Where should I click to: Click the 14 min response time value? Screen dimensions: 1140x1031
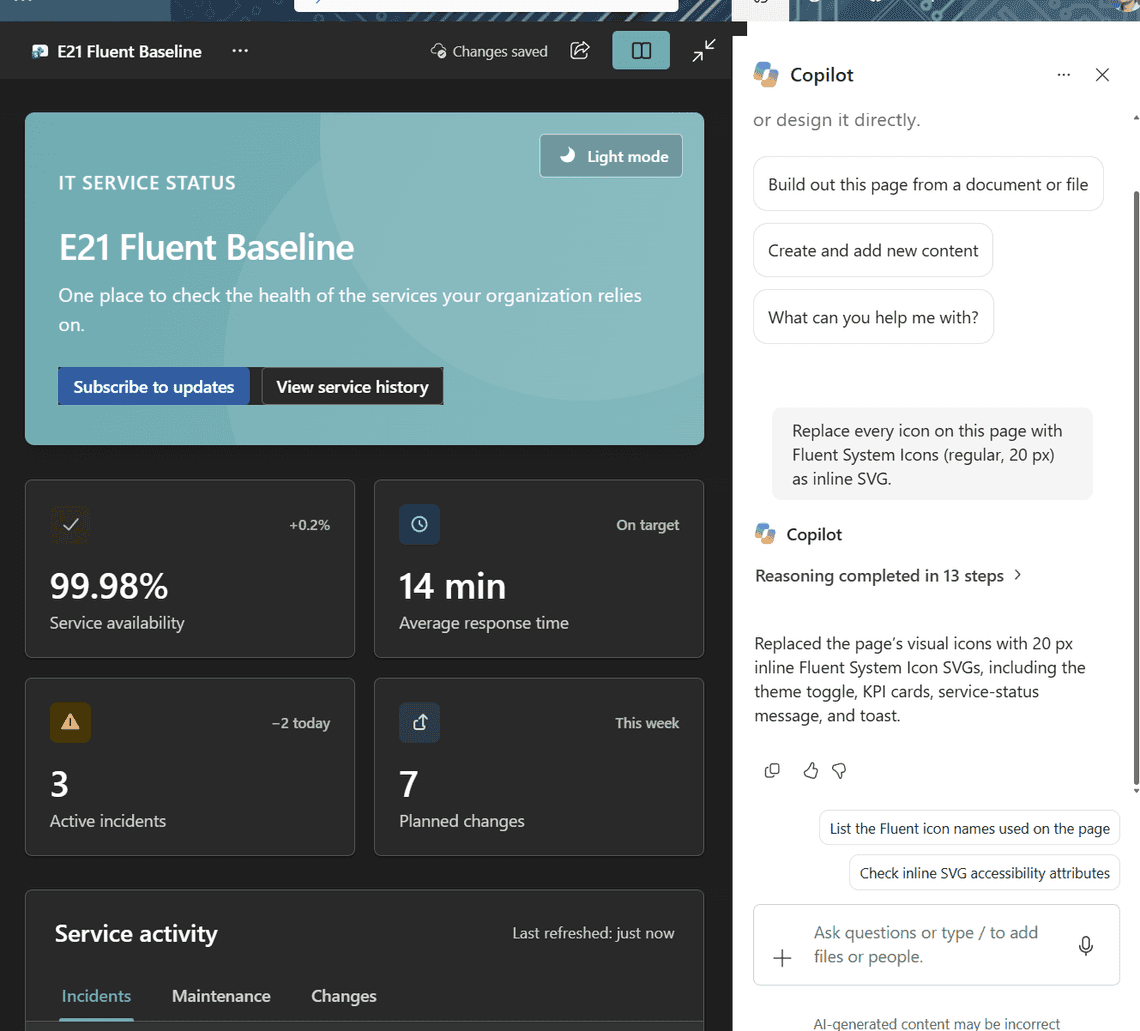pyautogui.click(x=452, y=586)
